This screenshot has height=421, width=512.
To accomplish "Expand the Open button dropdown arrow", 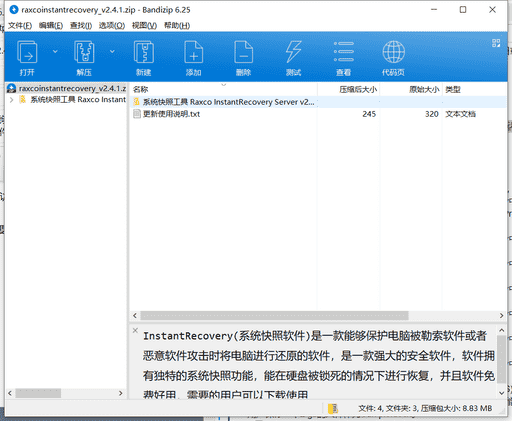I will point(55,51).
